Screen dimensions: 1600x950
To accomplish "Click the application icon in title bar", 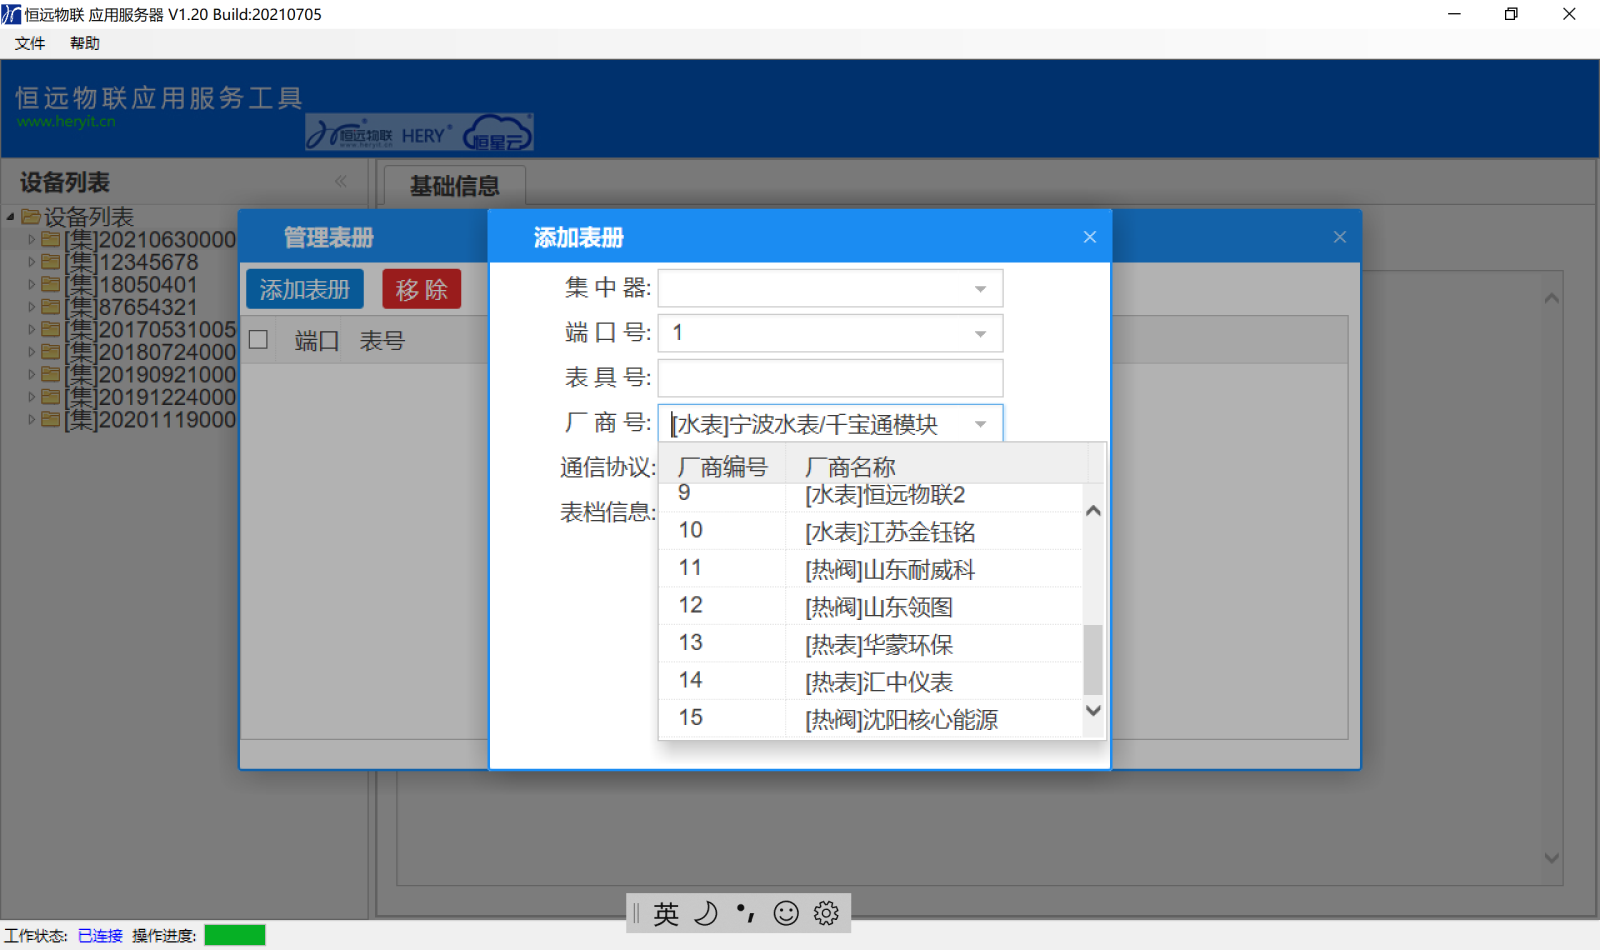I will pyautogui.click(x=11, y=14).
